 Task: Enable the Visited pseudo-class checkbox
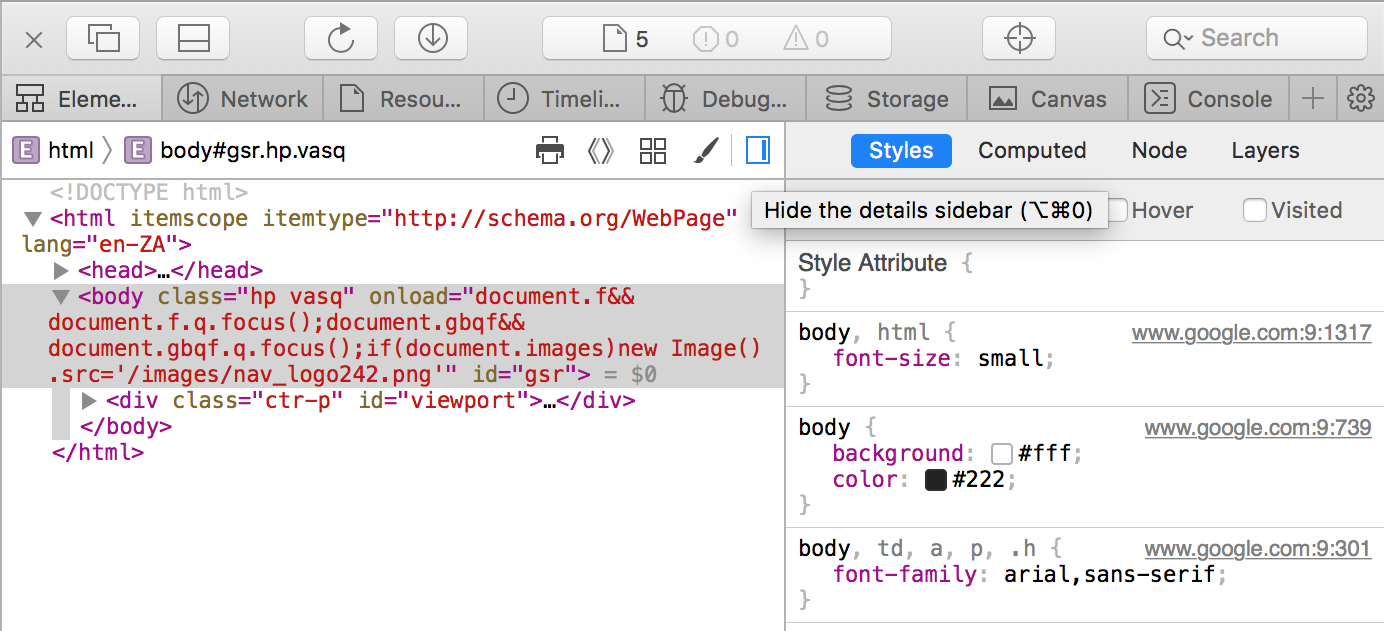(x=1254, y=210)
